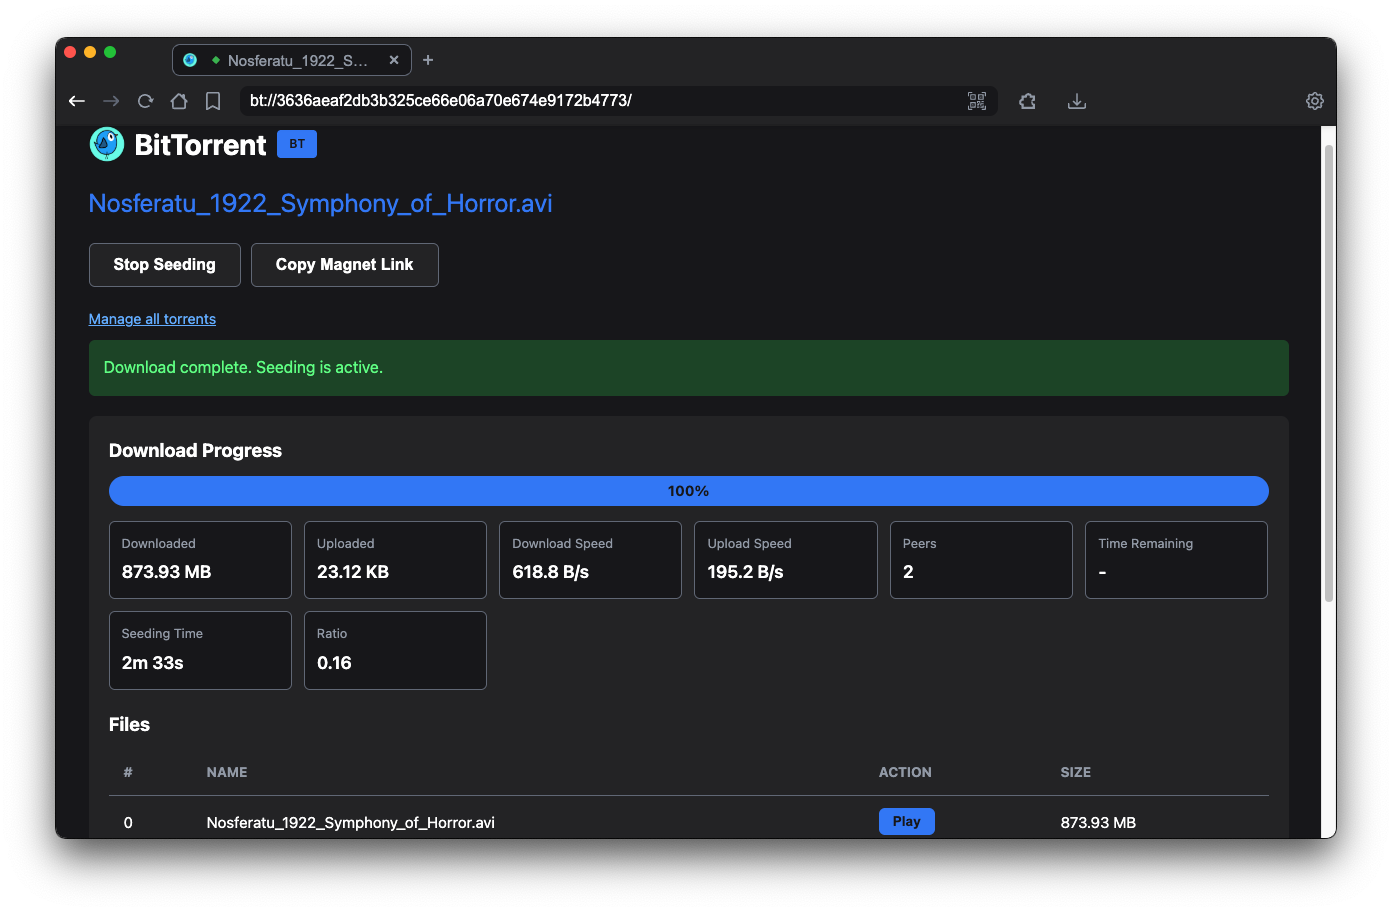Click the blue BT badge
This screenshot has height=912, width=1392.
pyautogui.click(x=297, y=144)
